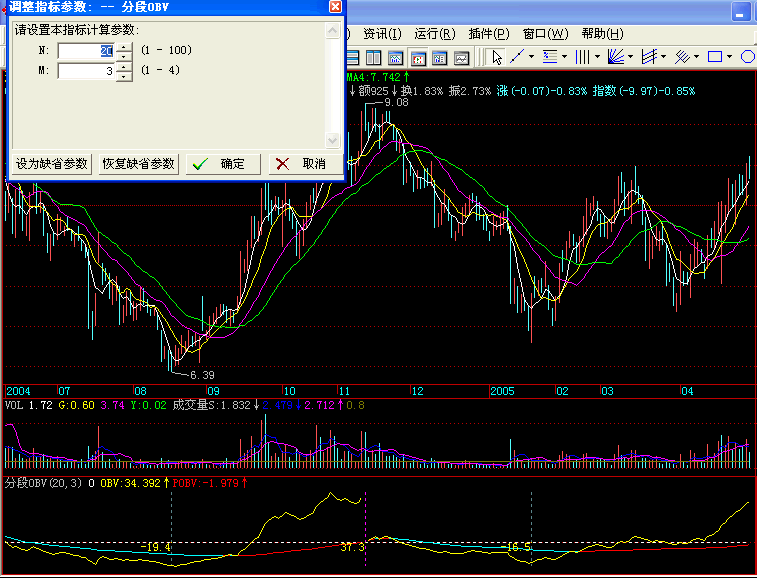Increase the M parameter value
The height and width of the screenshot is (578, 757).
124,67
